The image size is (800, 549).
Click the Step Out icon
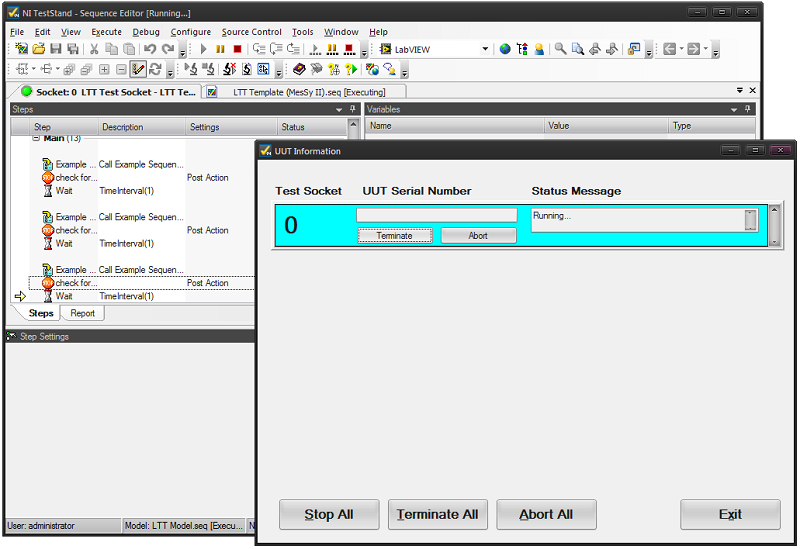(293, 49)
